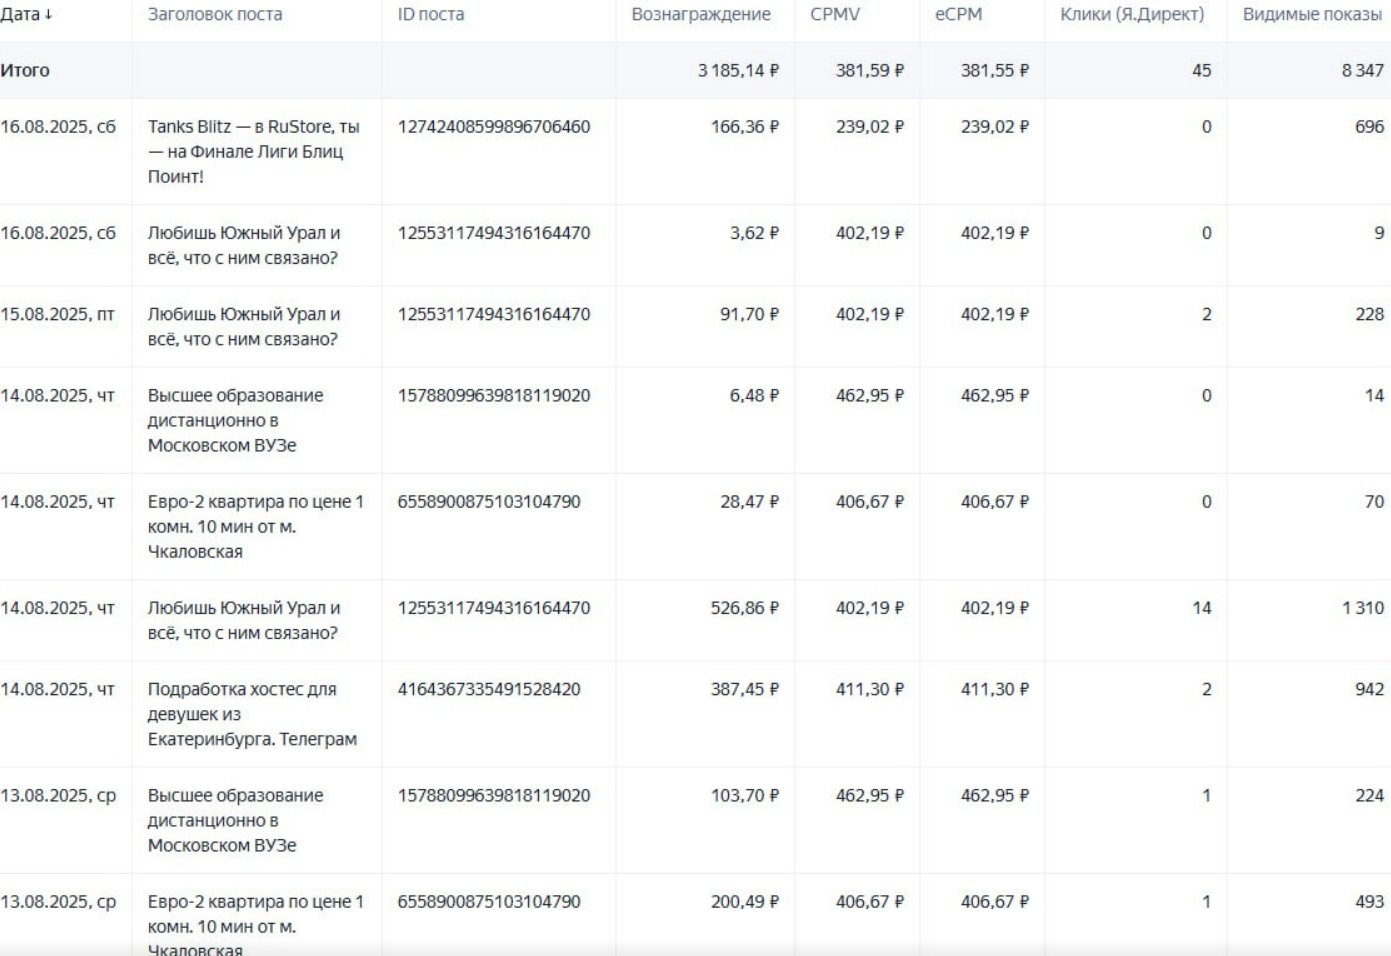Click the ID поста column header
The width and height of the screenshot is (1391, 956).
pos(431,15)
